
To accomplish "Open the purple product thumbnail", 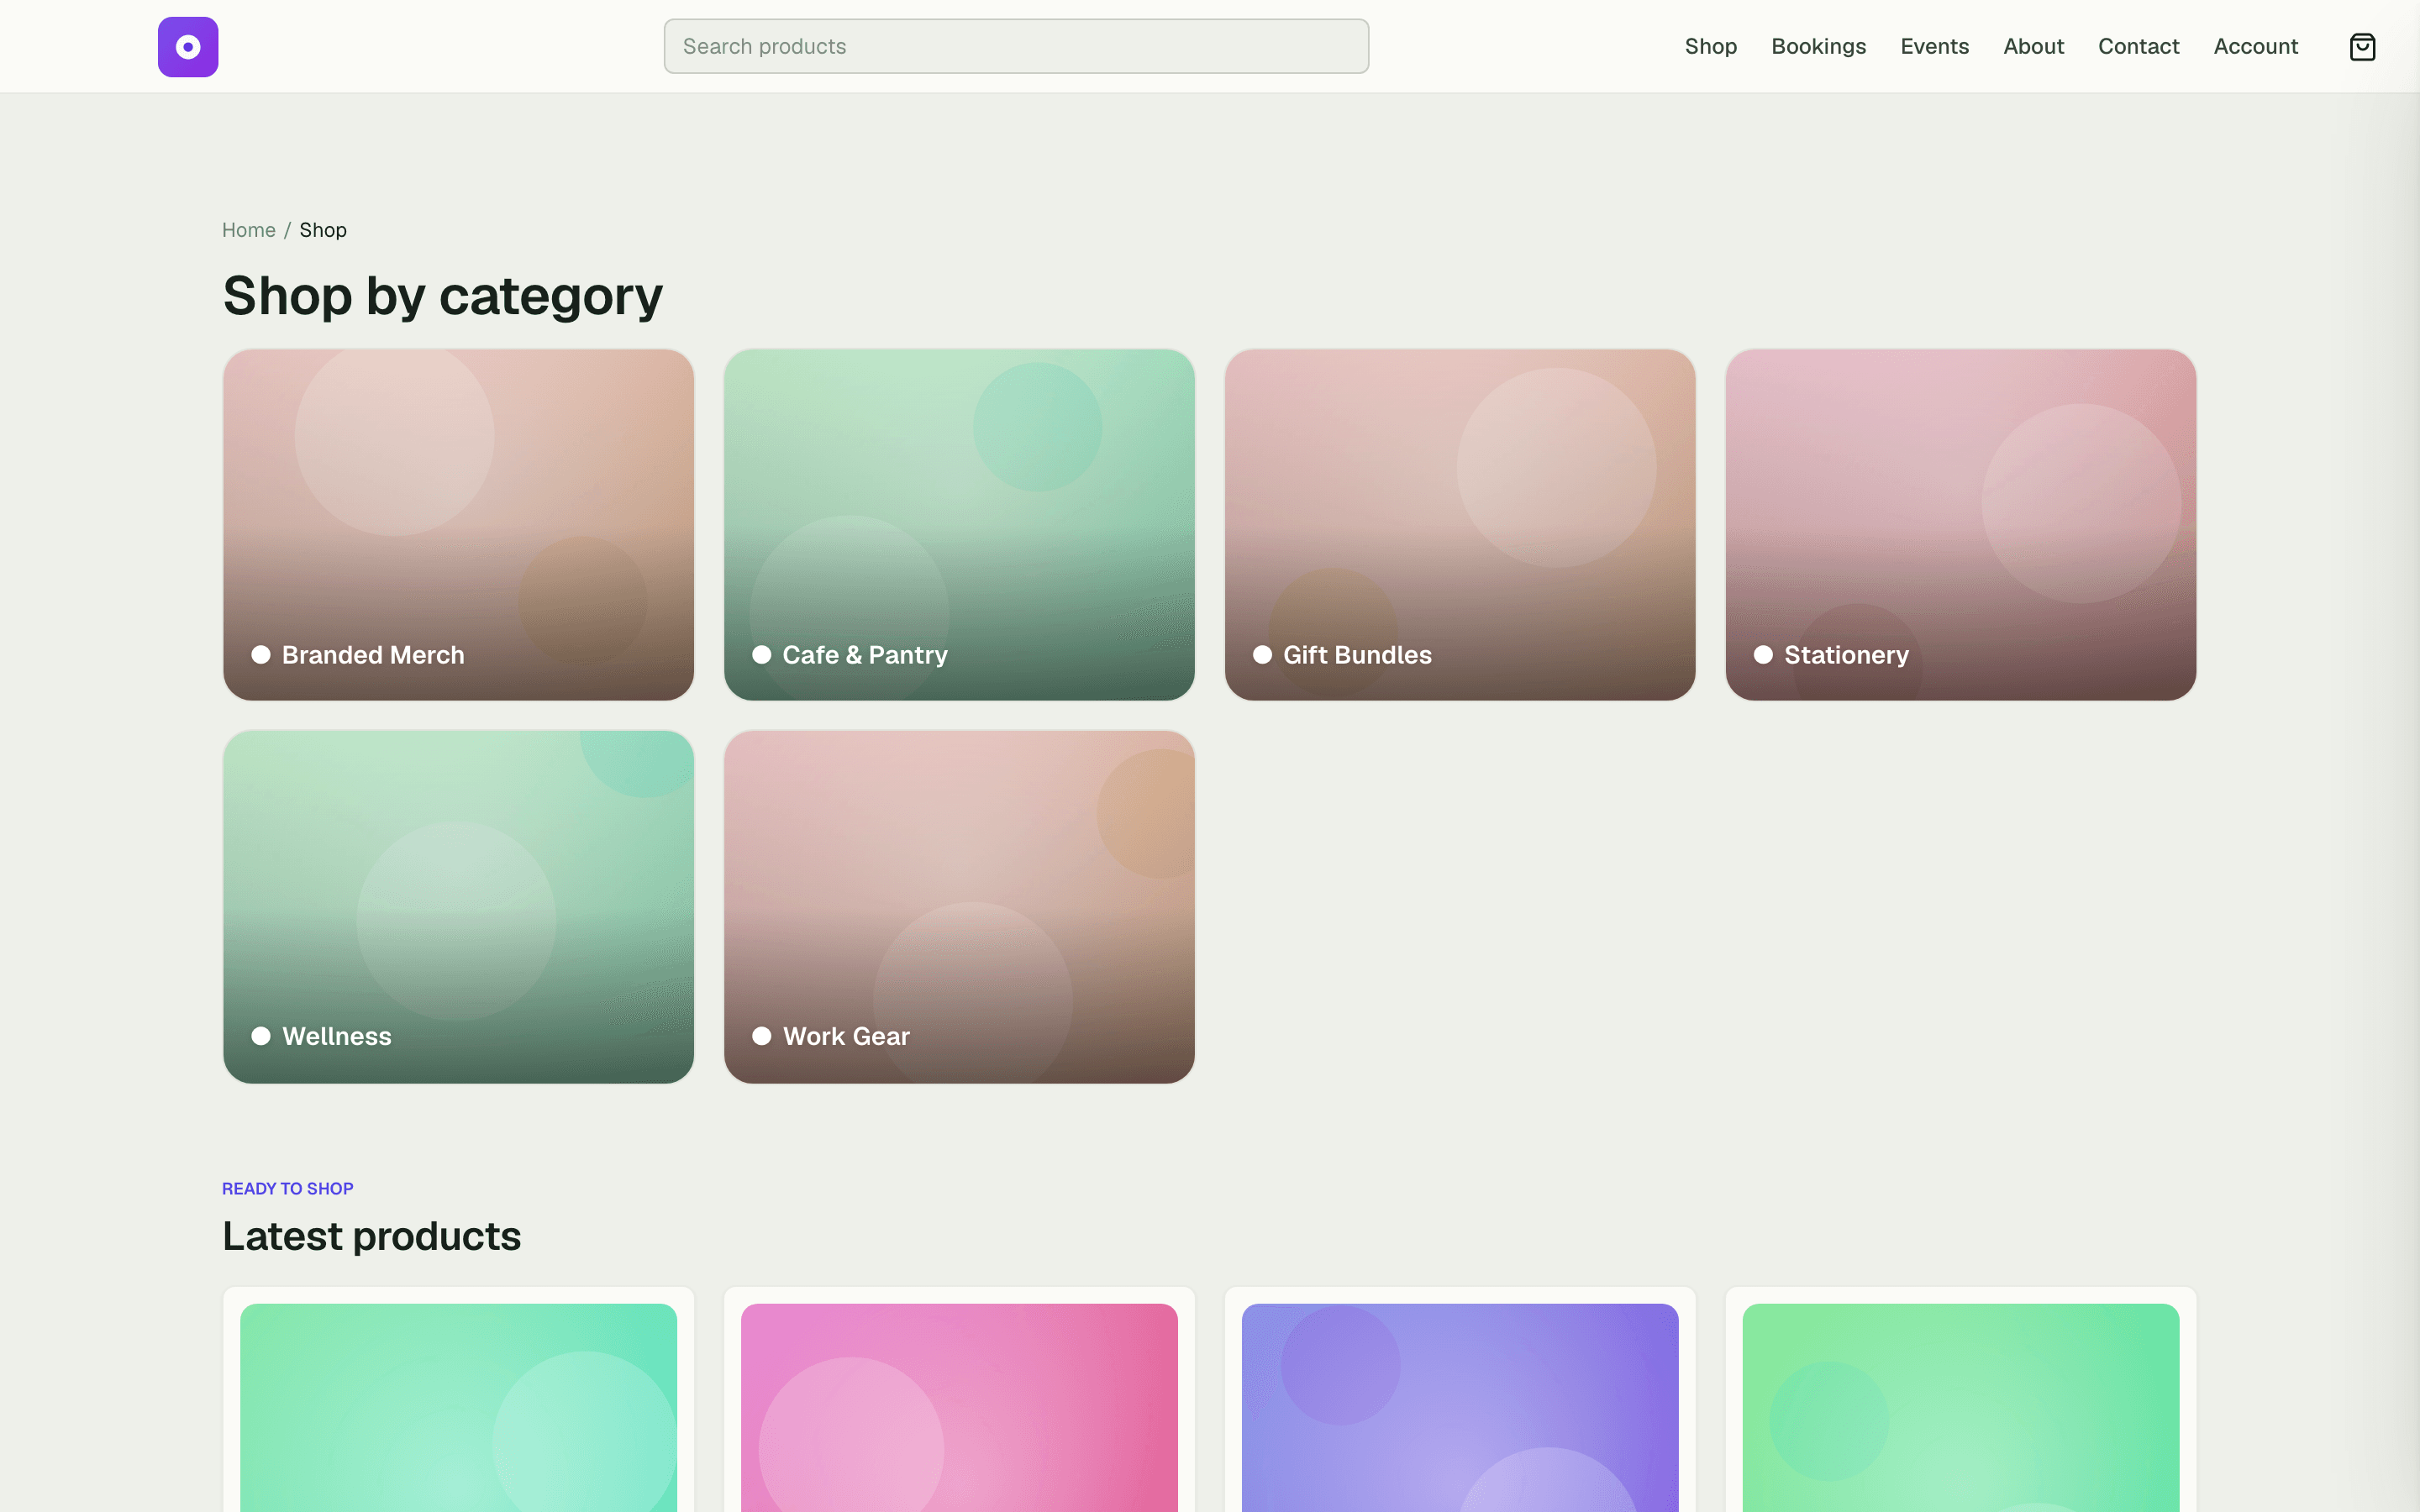I will click(1460, 1407).
